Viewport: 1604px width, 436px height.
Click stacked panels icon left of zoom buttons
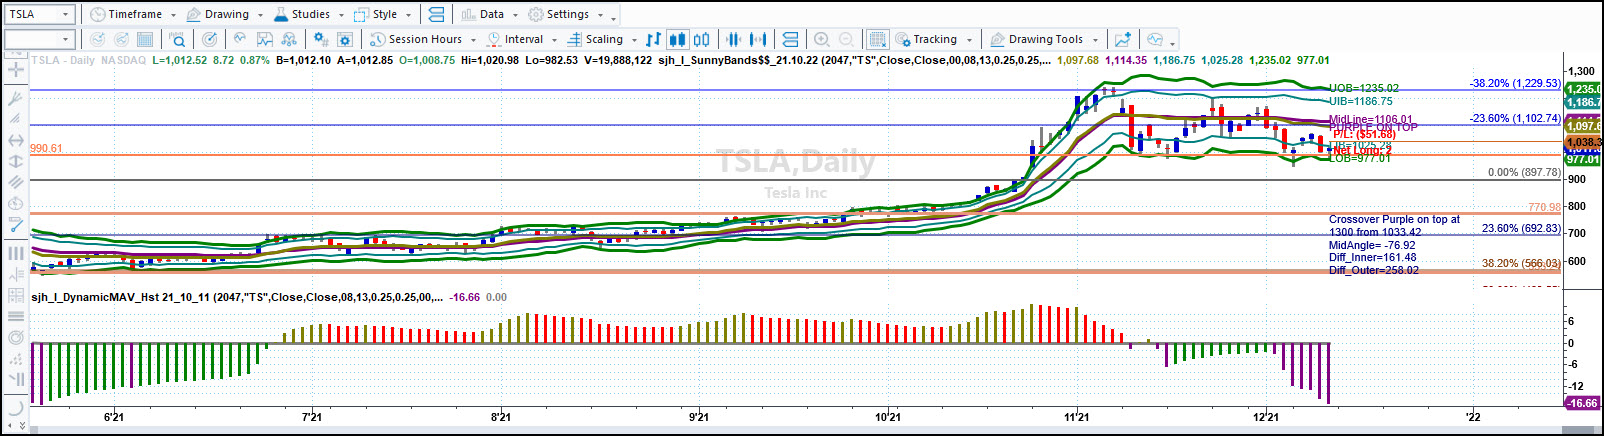click(790, 39)
